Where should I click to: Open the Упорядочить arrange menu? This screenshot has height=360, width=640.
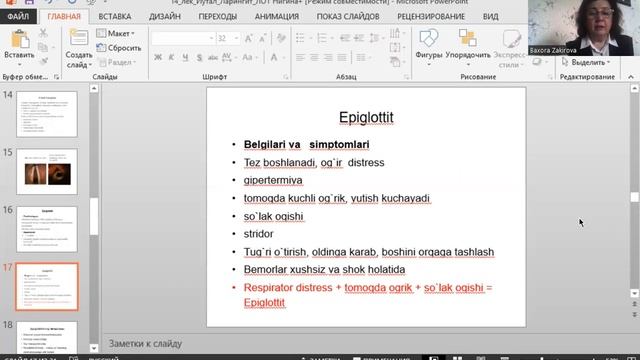pyautogui.click(x=468, y=48)
